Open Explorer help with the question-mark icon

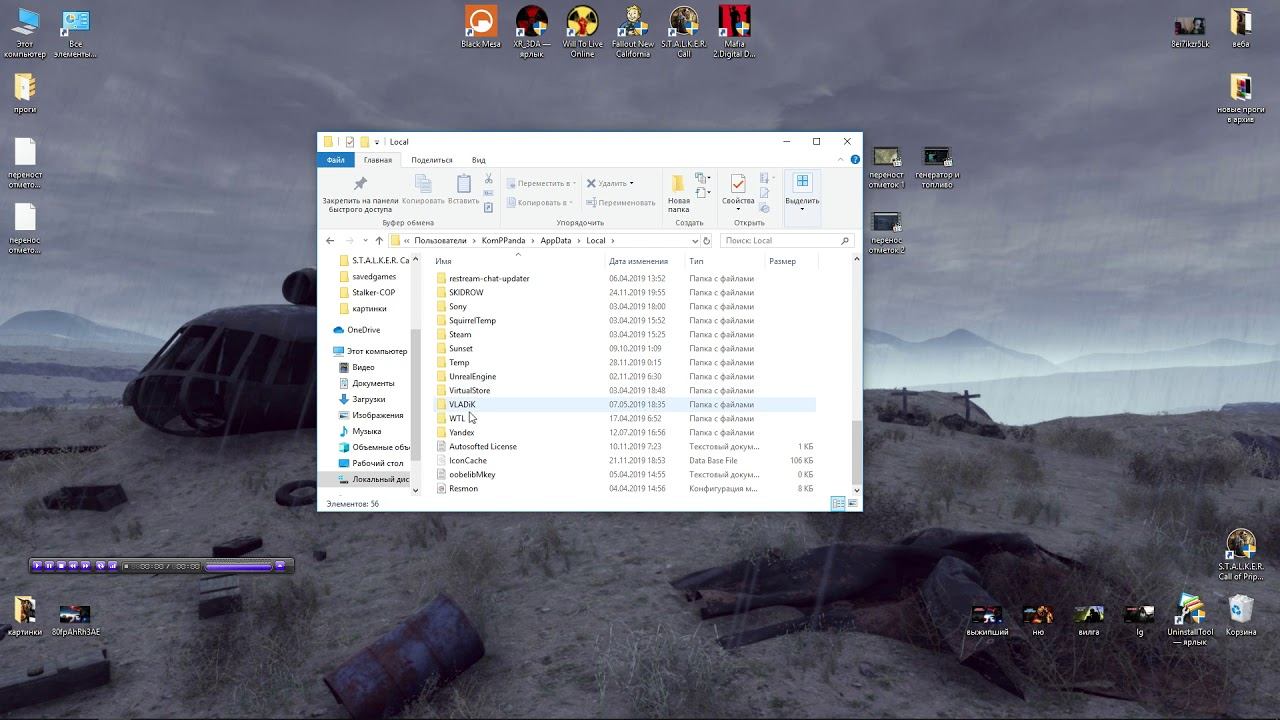(855, 160)
